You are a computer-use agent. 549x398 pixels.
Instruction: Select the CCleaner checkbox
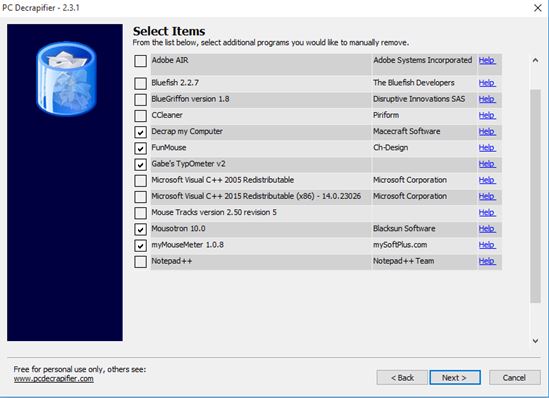click(140, 116)
